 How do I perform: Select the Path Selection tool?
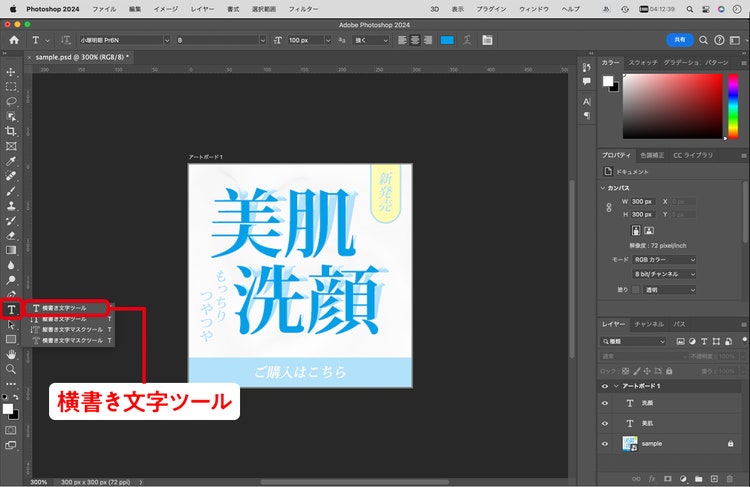11,325
